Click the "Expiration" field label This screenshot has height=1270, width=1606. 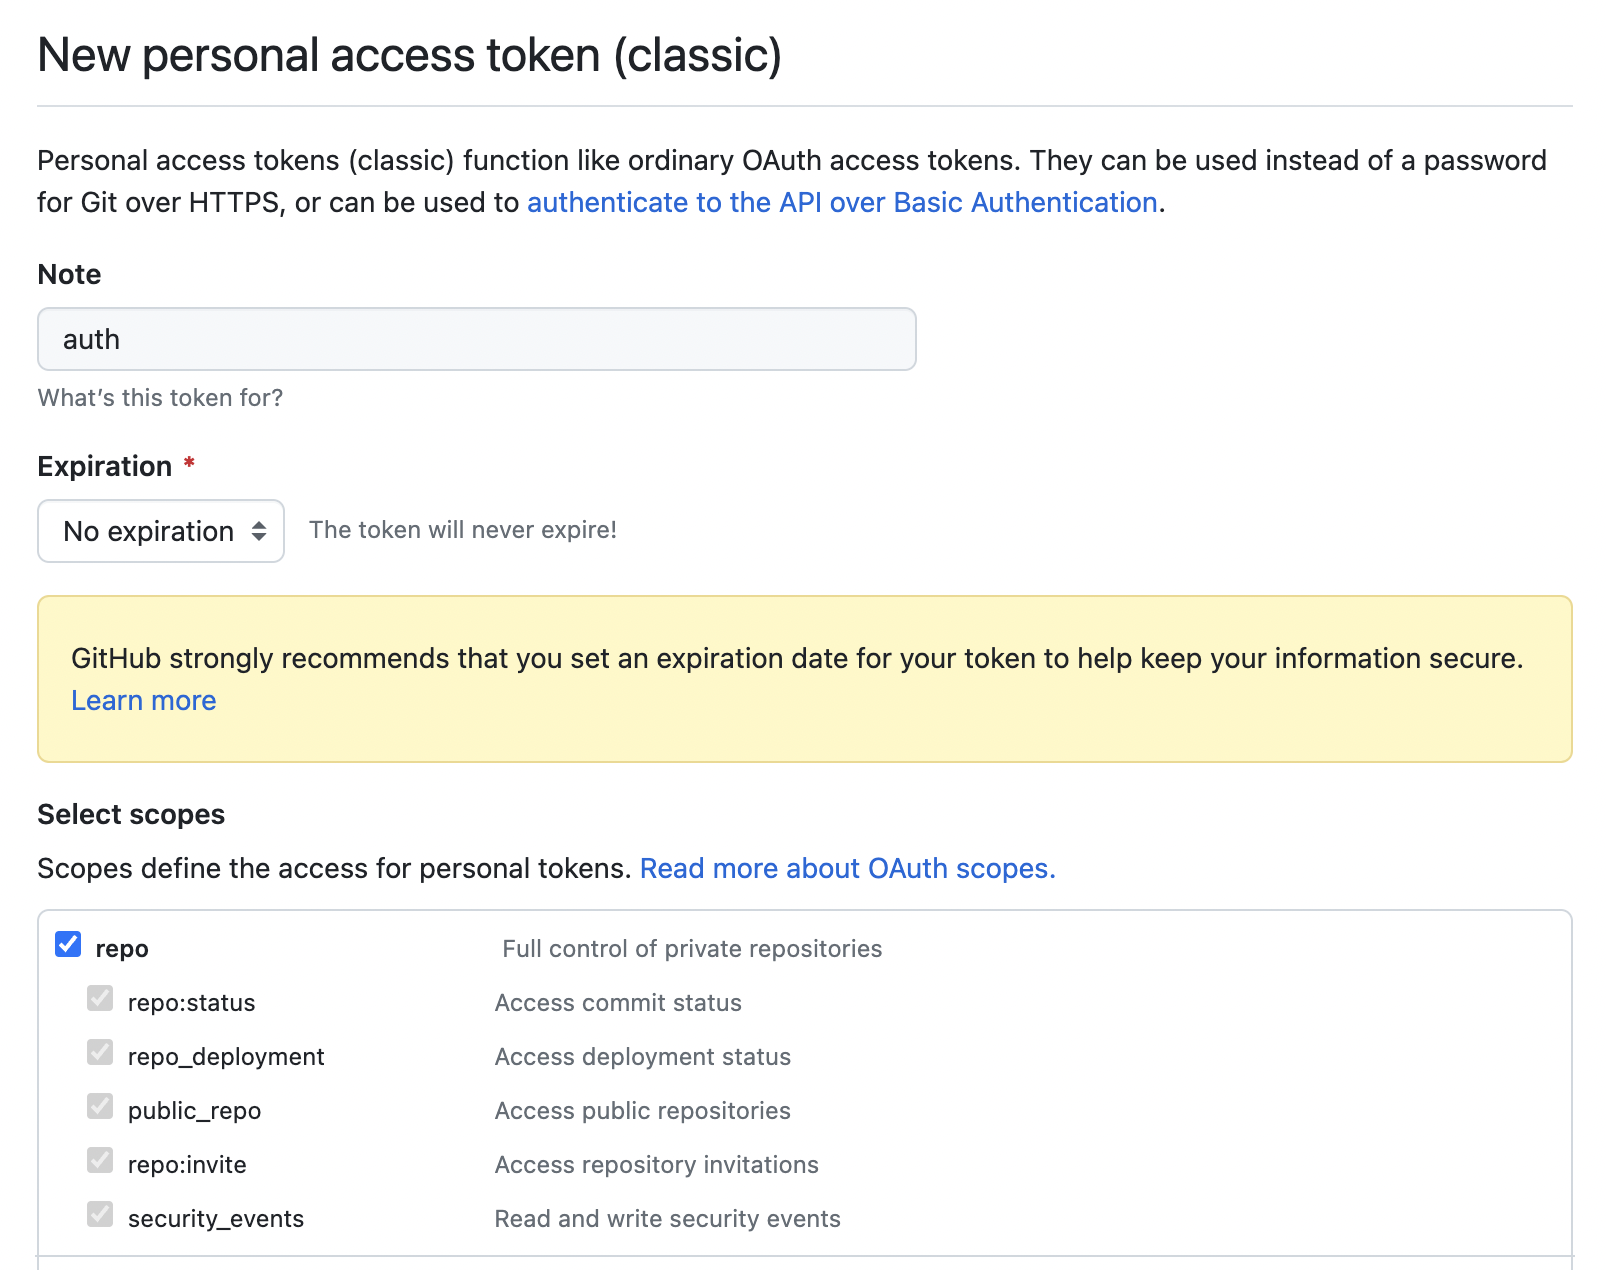tap(105, 466)
